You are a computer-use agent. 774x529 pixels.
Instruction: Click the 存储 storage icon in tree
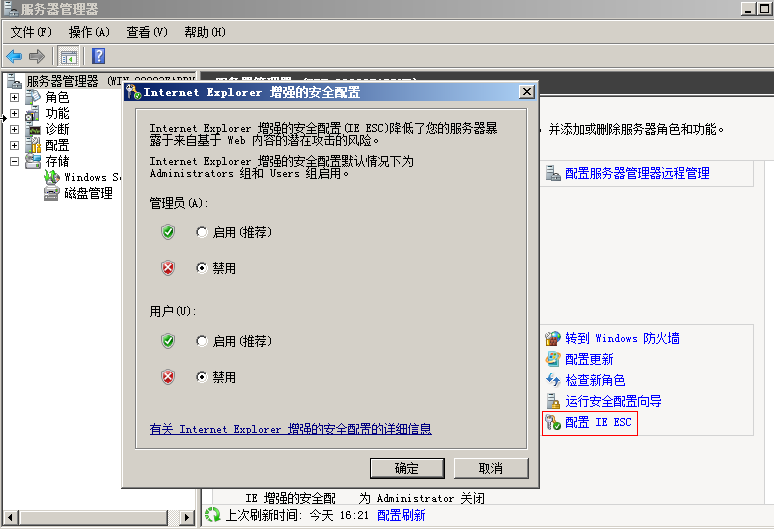point(33,161)
